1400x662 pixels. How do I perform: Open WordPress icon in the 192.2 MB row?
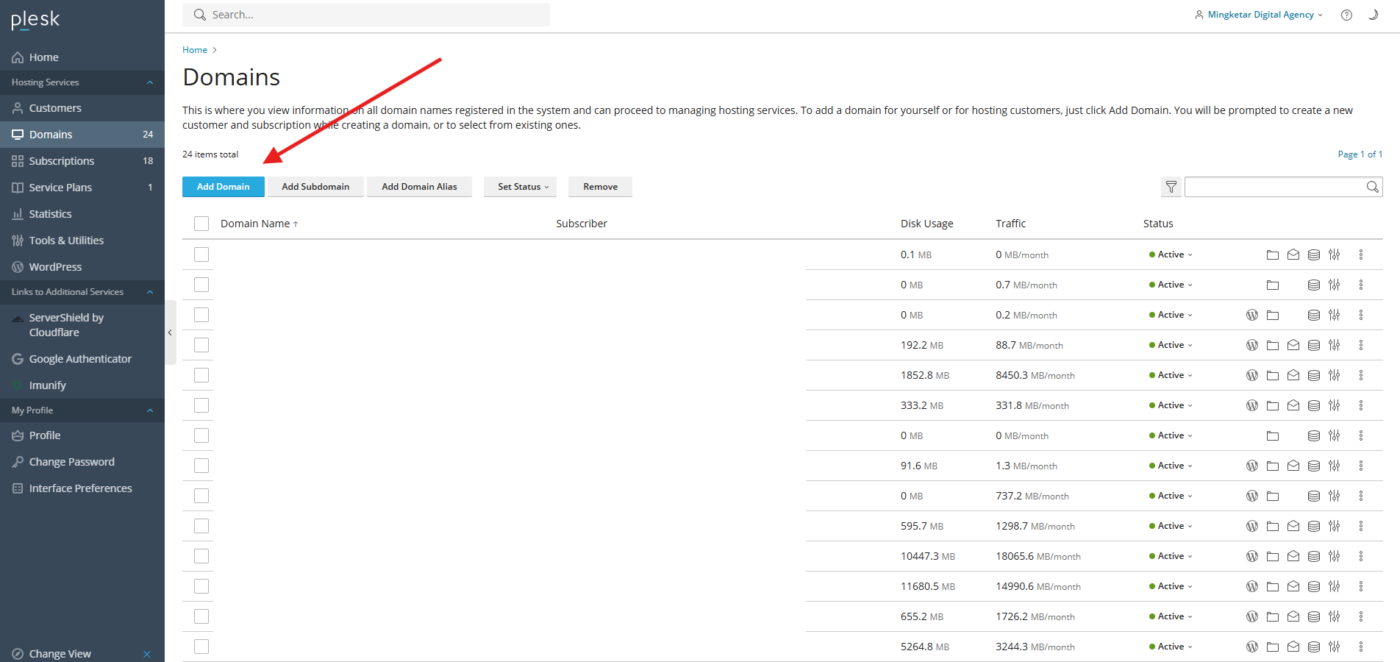click(x=1251, y=345)
